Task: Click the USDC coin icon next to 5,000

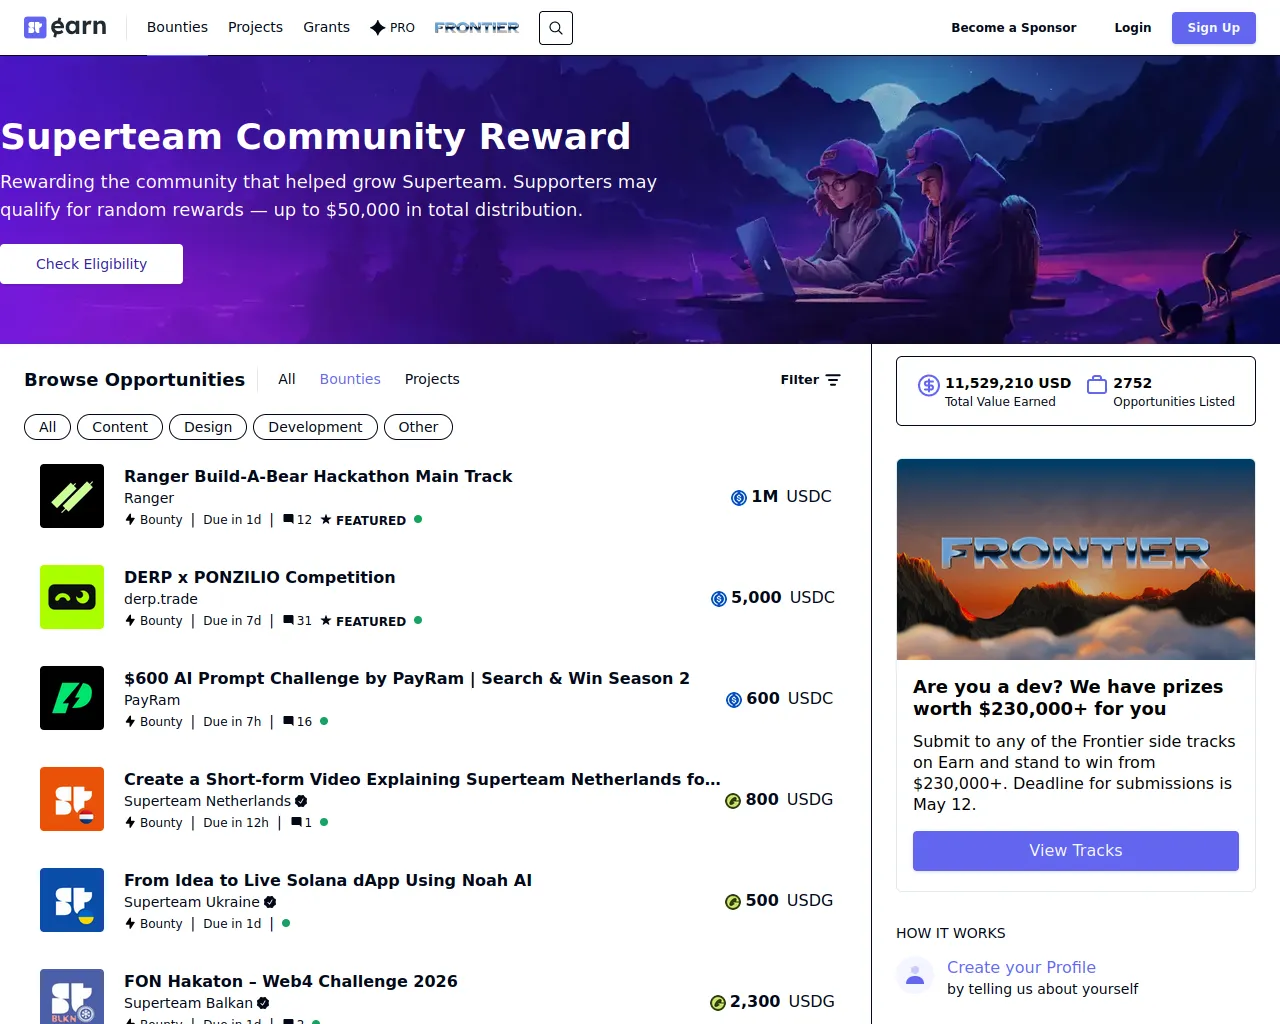Action: (x=719, y=599)
